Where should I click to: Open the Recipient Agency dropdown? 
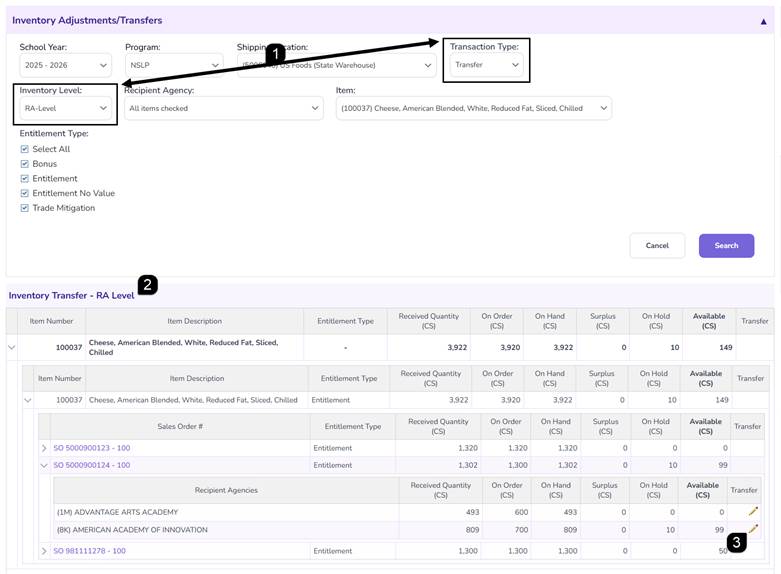pos(224,108)
